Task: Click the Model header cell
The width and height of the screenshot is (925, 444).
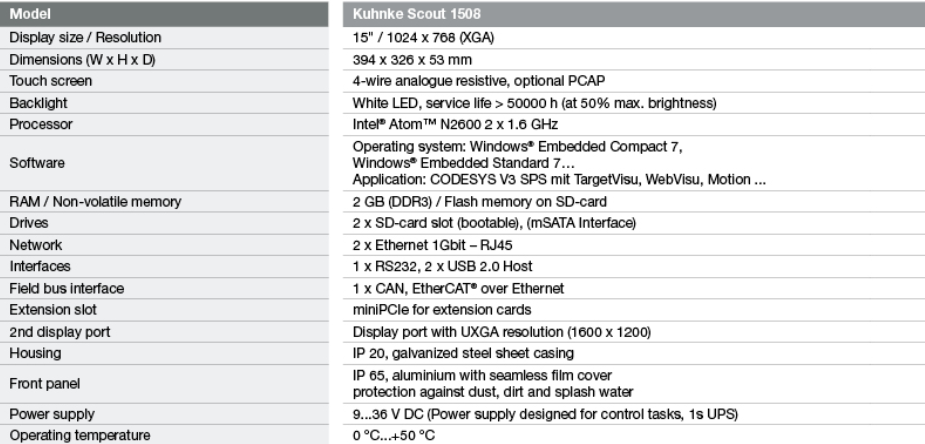Action: pyautogui.click(x=164, y=14)
